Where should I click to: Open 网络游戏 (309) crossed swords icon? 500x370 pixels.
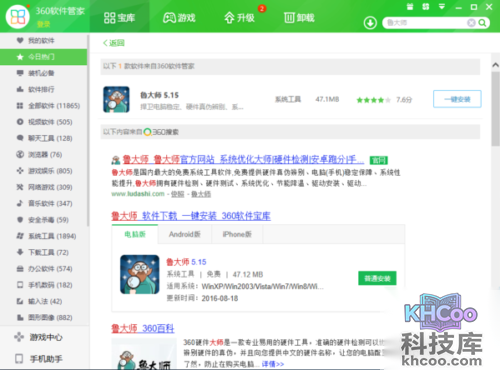point(20,187)
